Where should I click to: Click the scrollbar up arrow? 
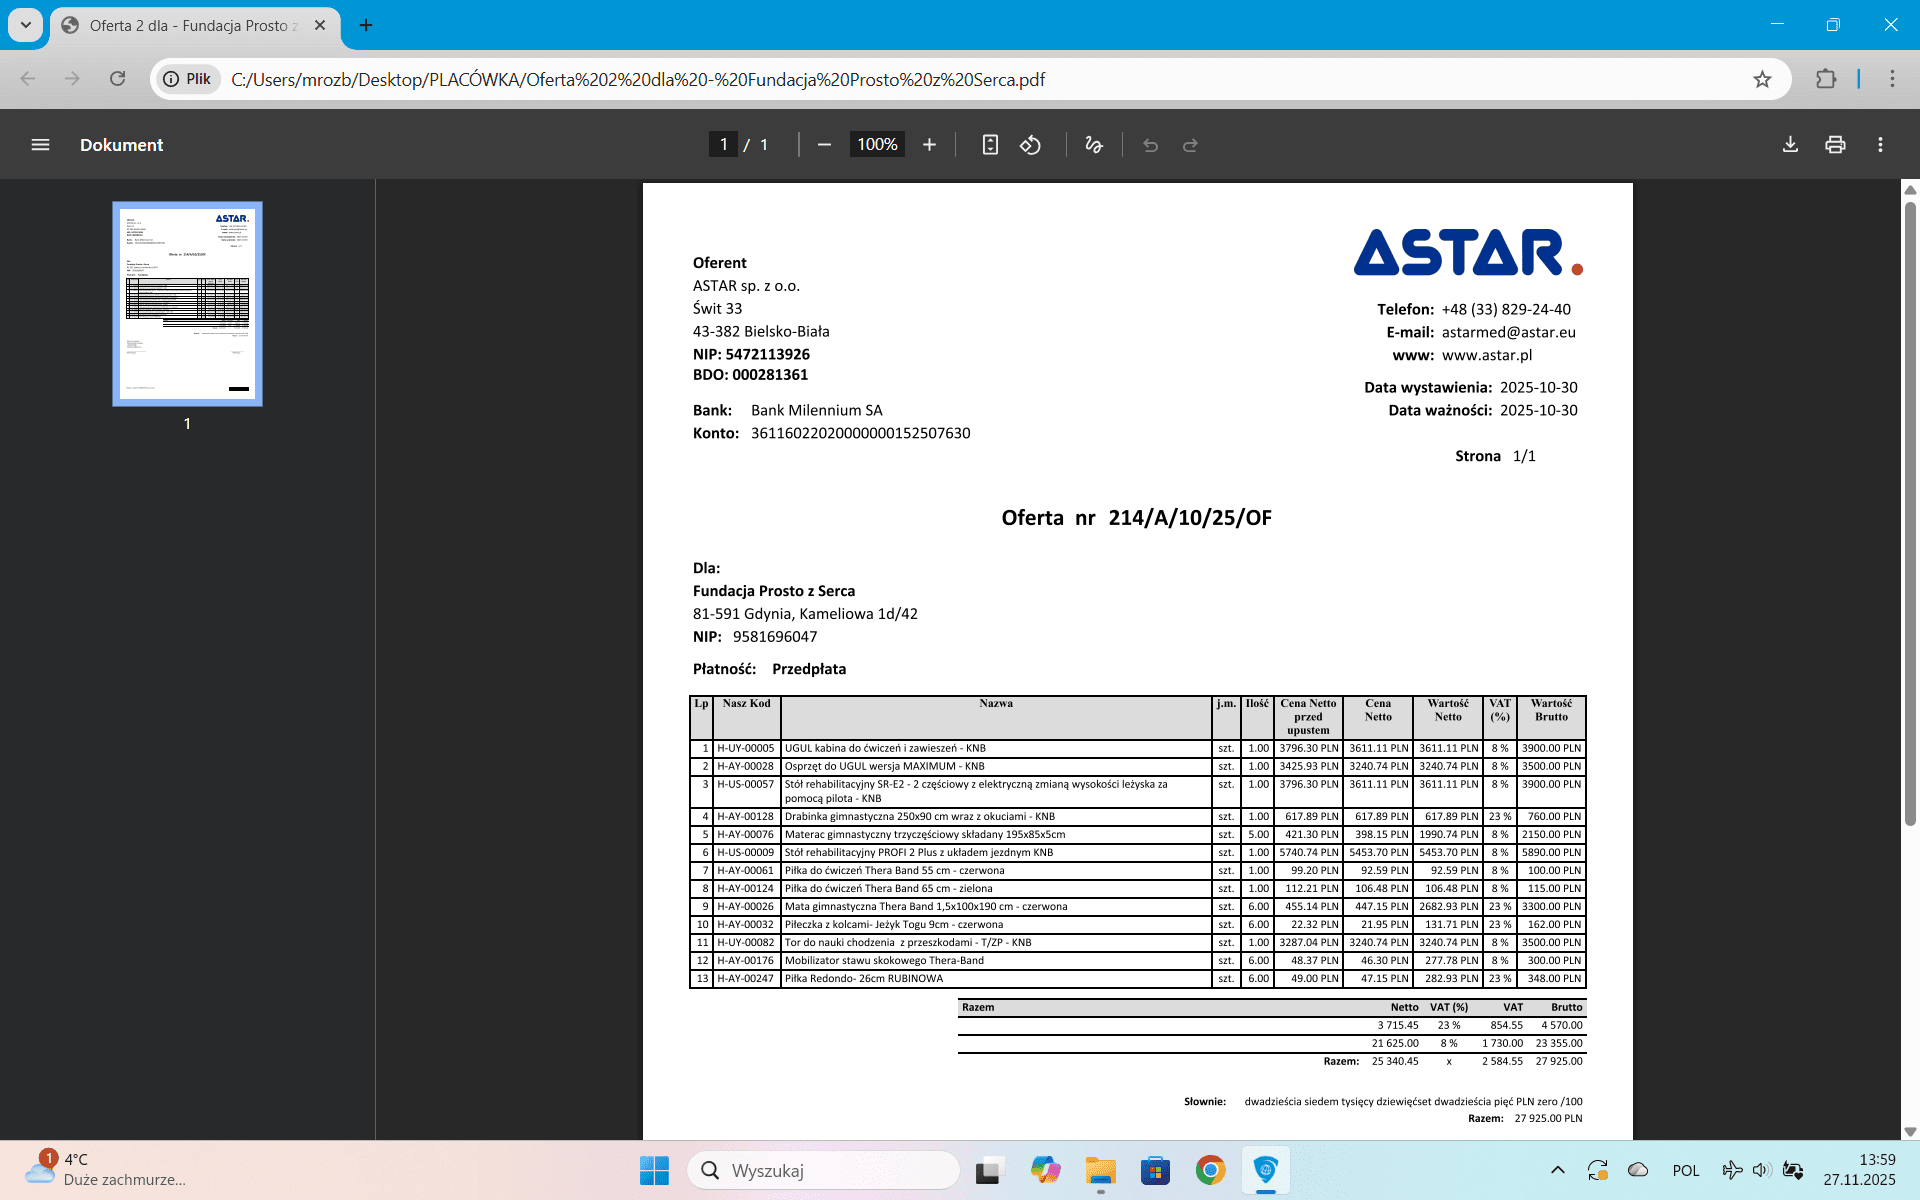pos(1910,190)
